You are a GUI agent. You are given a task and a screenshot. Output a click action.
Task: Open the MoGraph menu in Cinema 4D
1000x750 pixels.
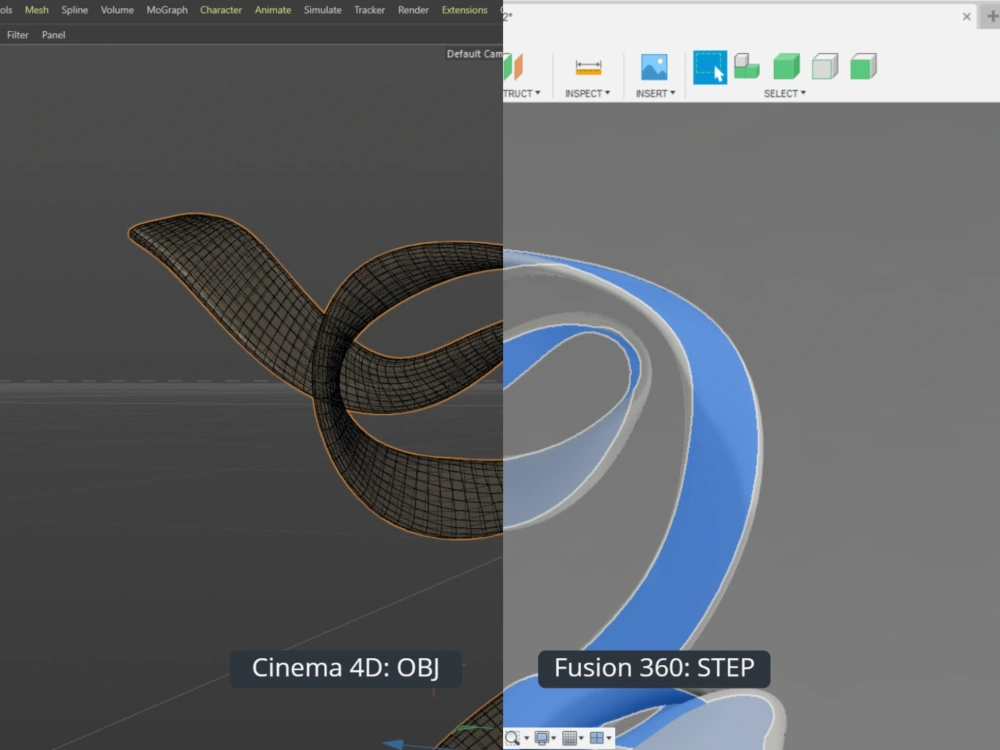coord(166,9)
